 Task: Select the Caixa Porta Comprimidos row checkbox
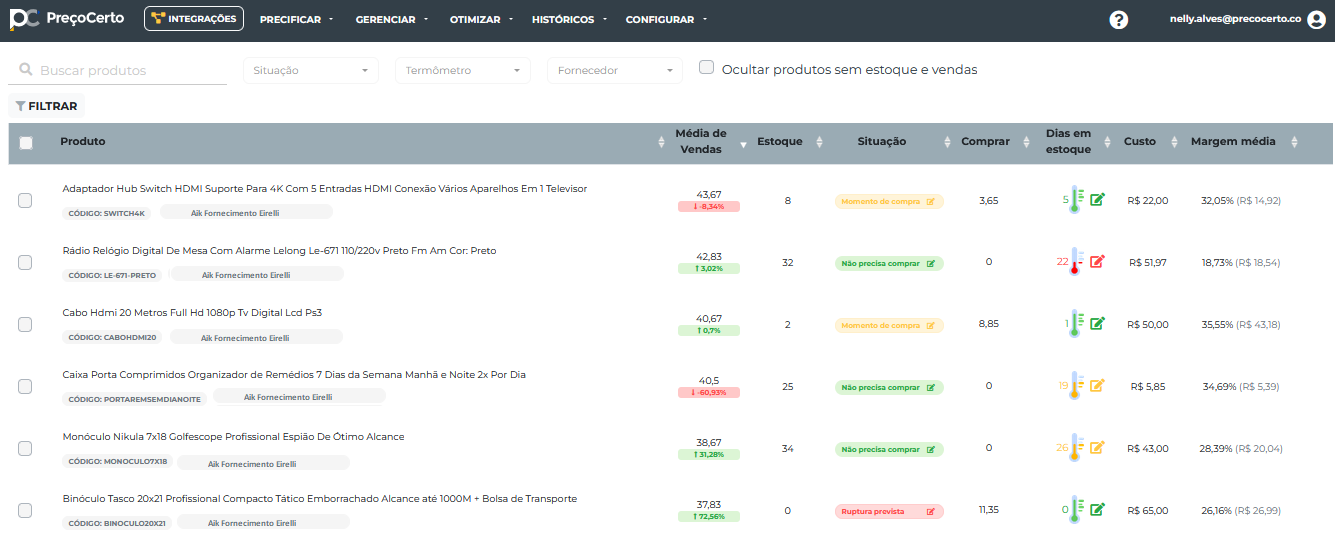pyautogui.click(x=25, y=386)
